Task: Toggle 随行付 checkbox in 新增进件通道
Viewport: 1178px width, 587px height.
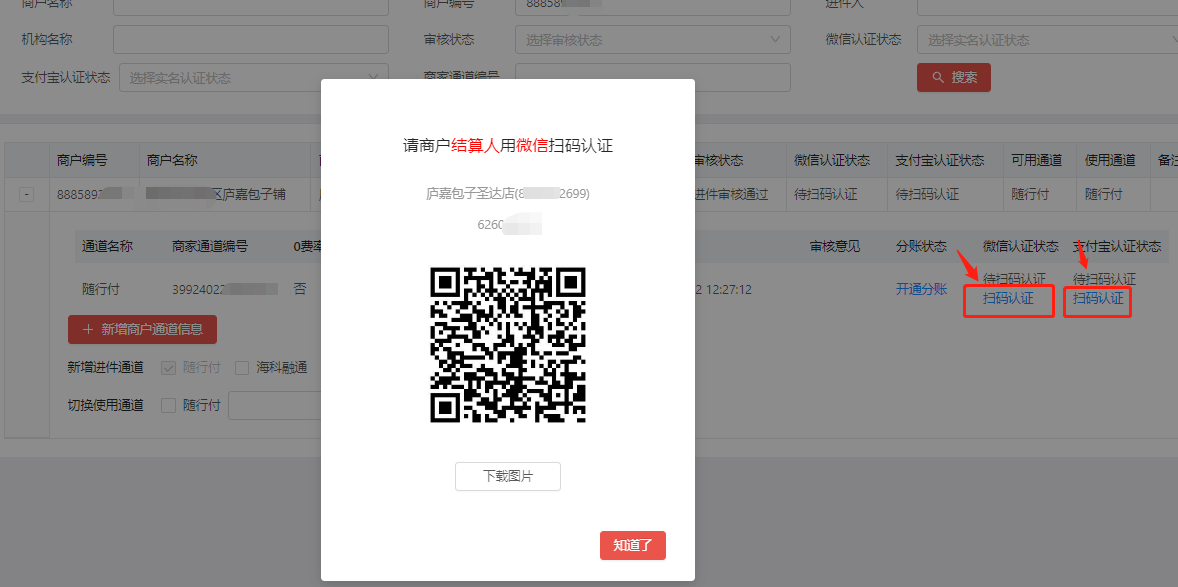Action: click(x=168, y=368)
